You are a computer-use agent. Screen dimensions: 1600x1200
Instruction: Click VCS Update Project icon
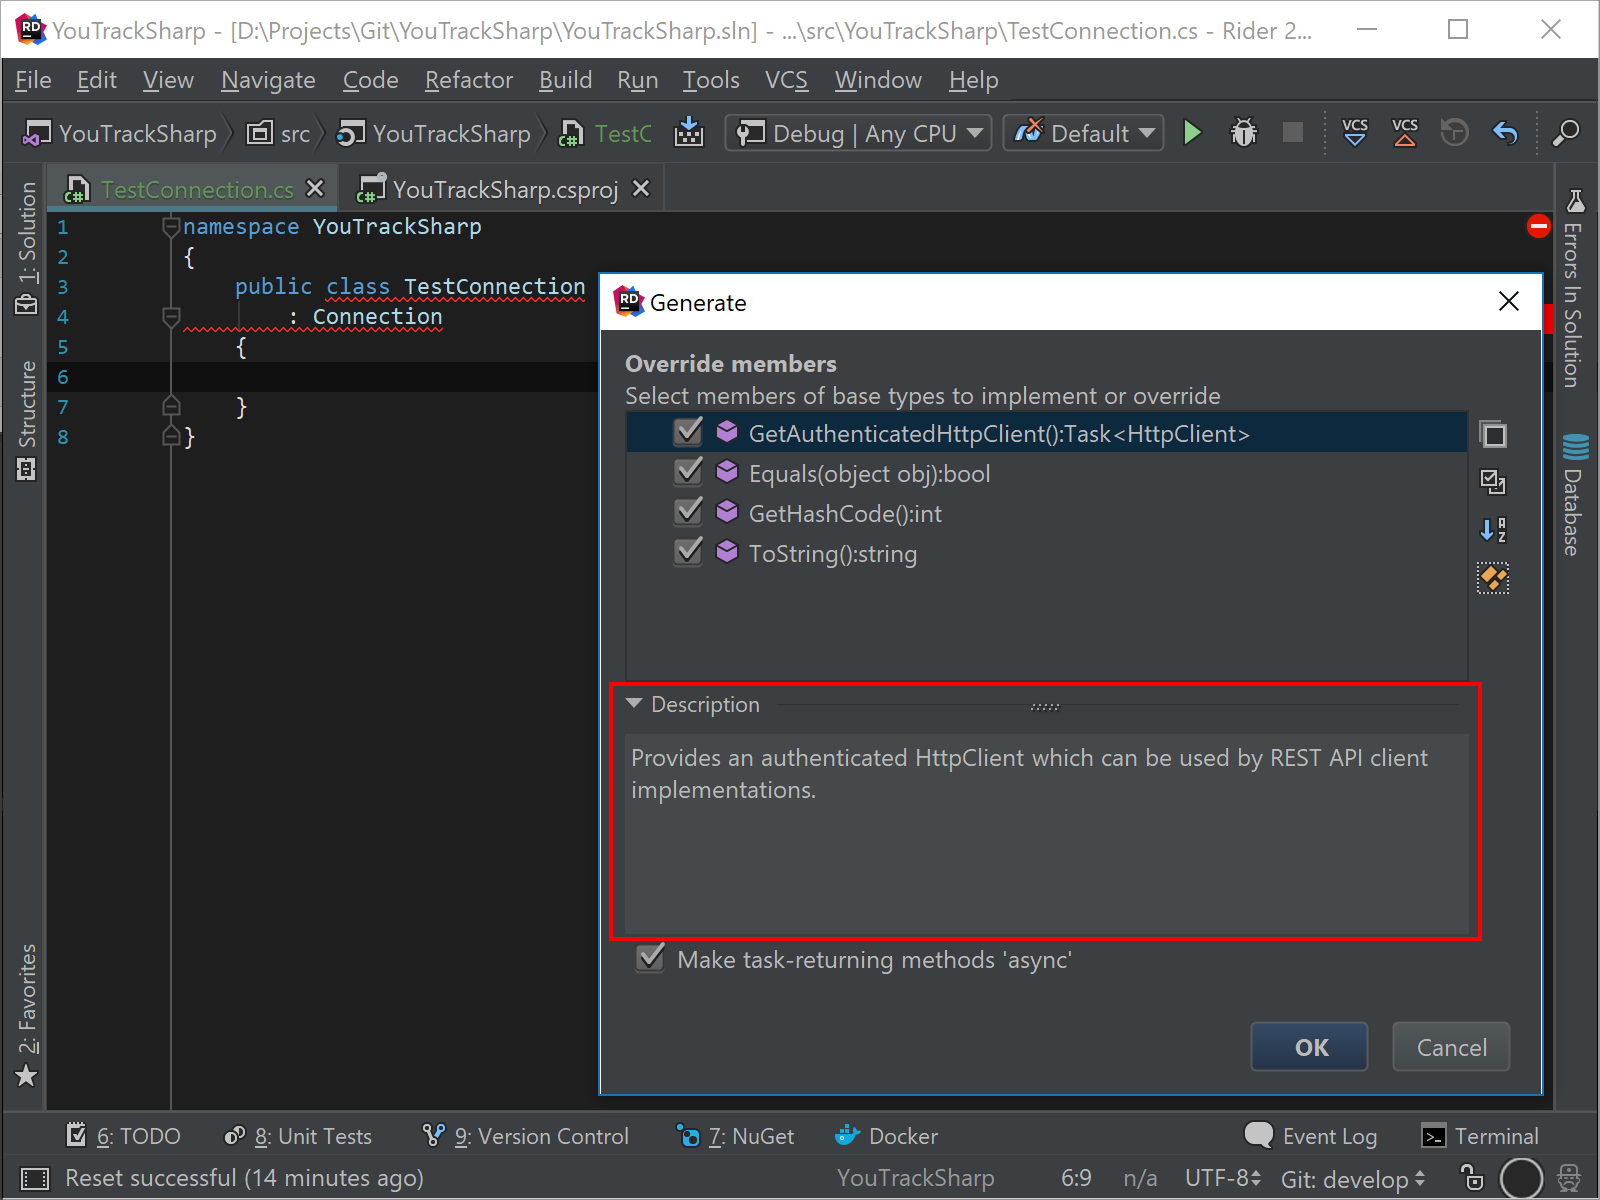[1355, 132]
